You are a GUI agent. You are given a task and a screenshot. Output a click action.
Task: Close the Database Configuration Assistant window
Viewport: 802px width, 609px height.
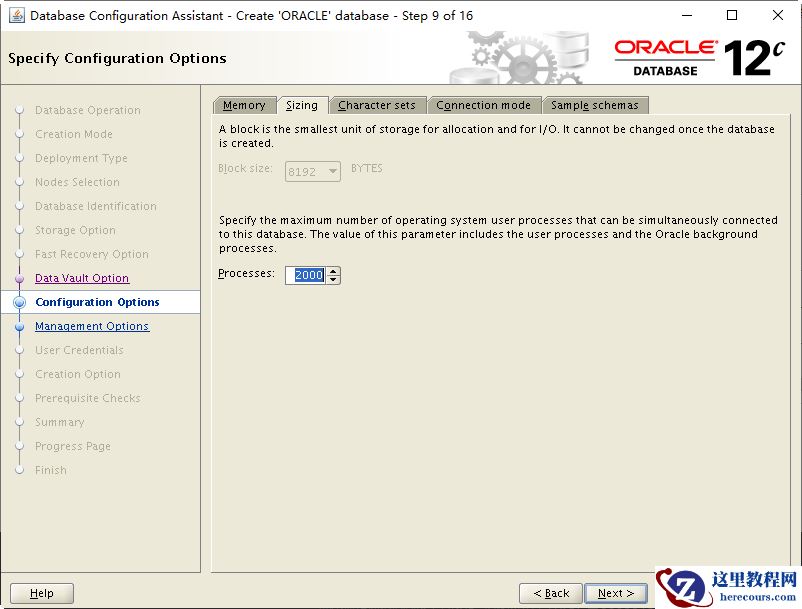[x=777, y=15]
